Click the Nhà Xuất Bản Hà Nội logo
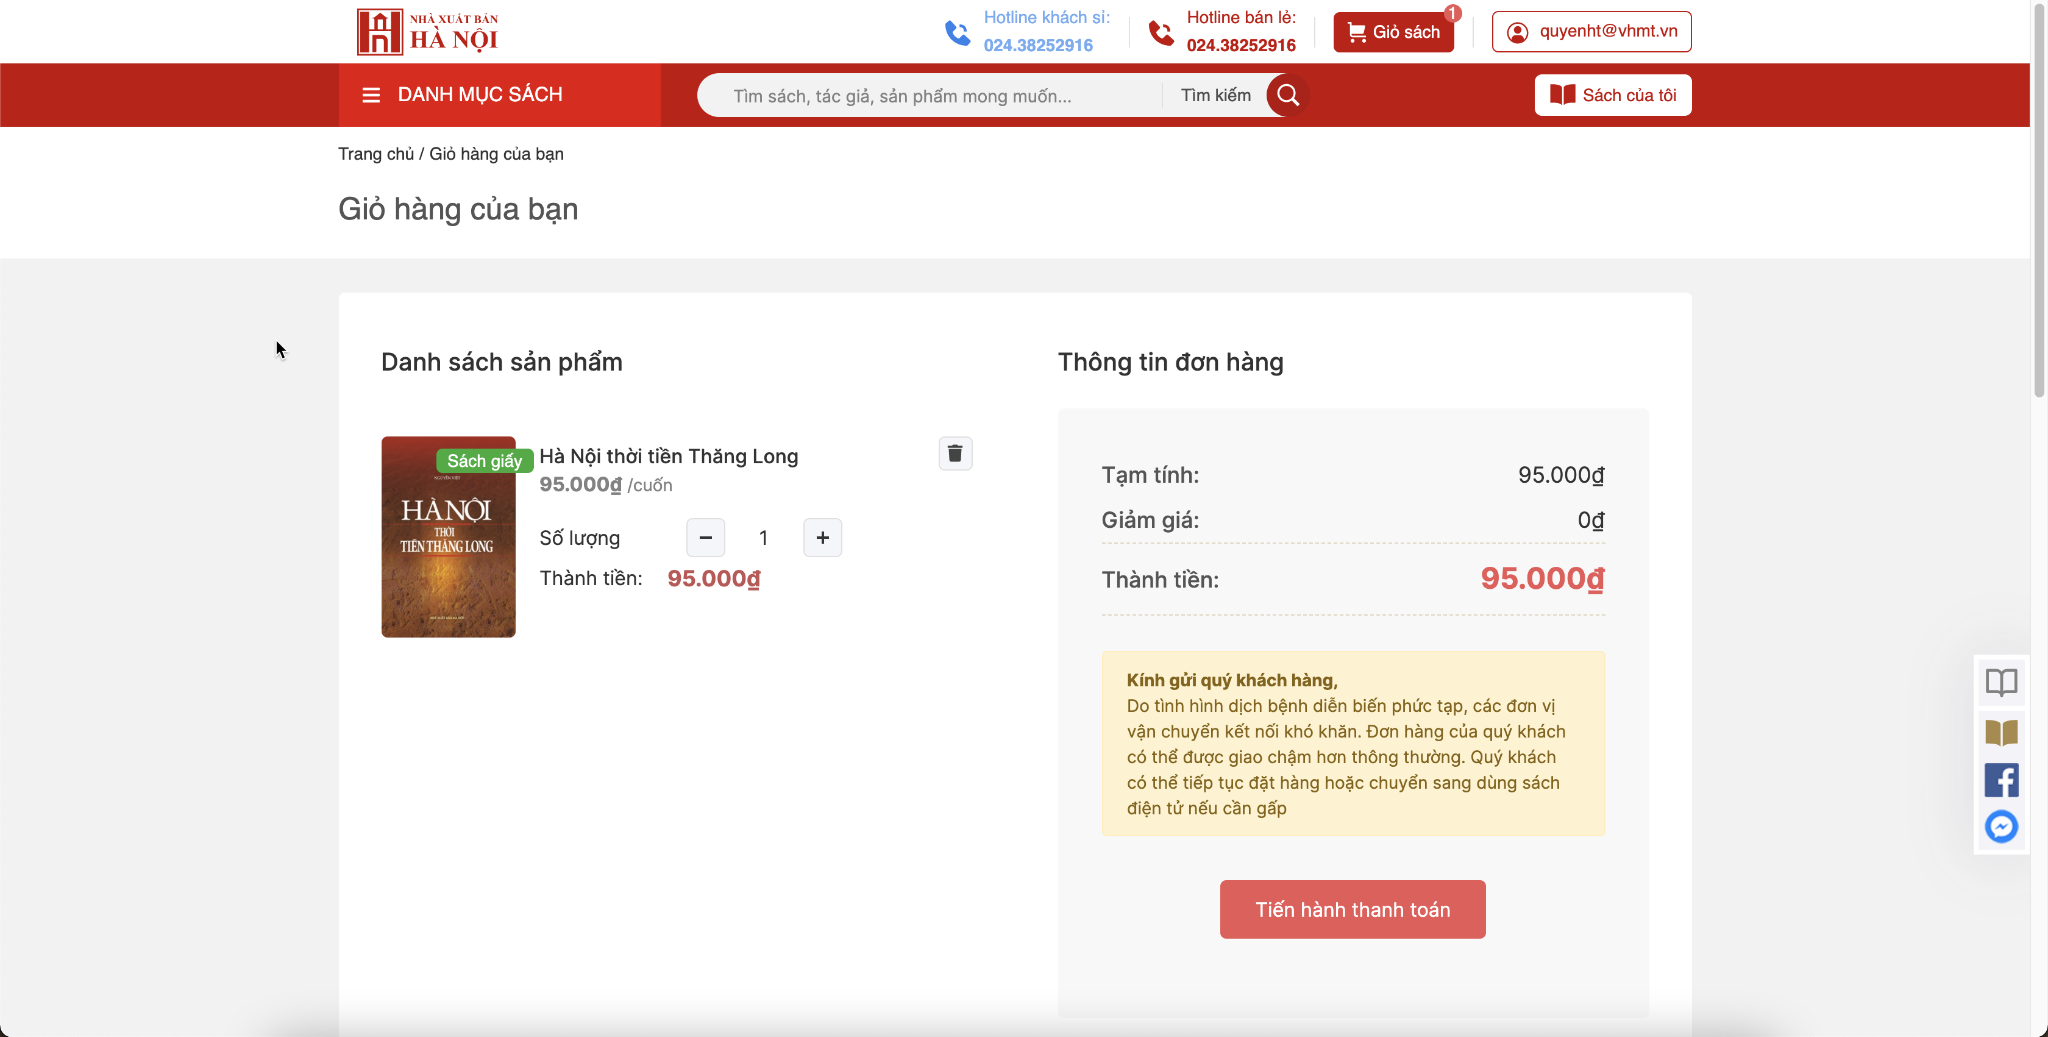The height and width of the screenshot is (1037, 2048). point(428,32)
